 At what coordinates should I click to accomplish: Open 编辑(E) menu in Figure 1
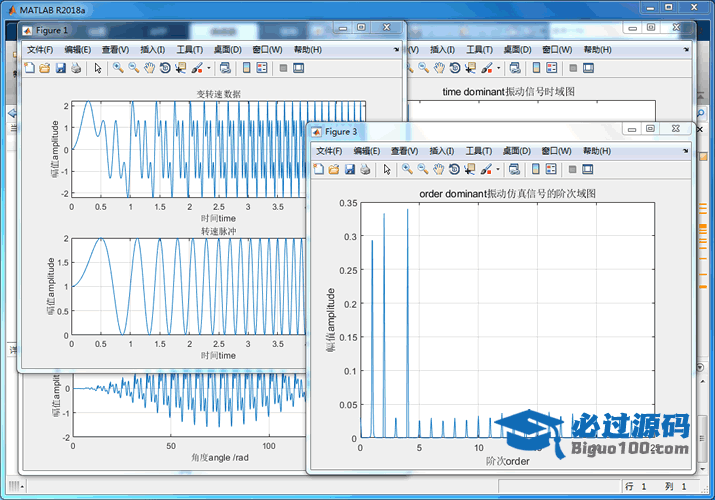(78, 50)
